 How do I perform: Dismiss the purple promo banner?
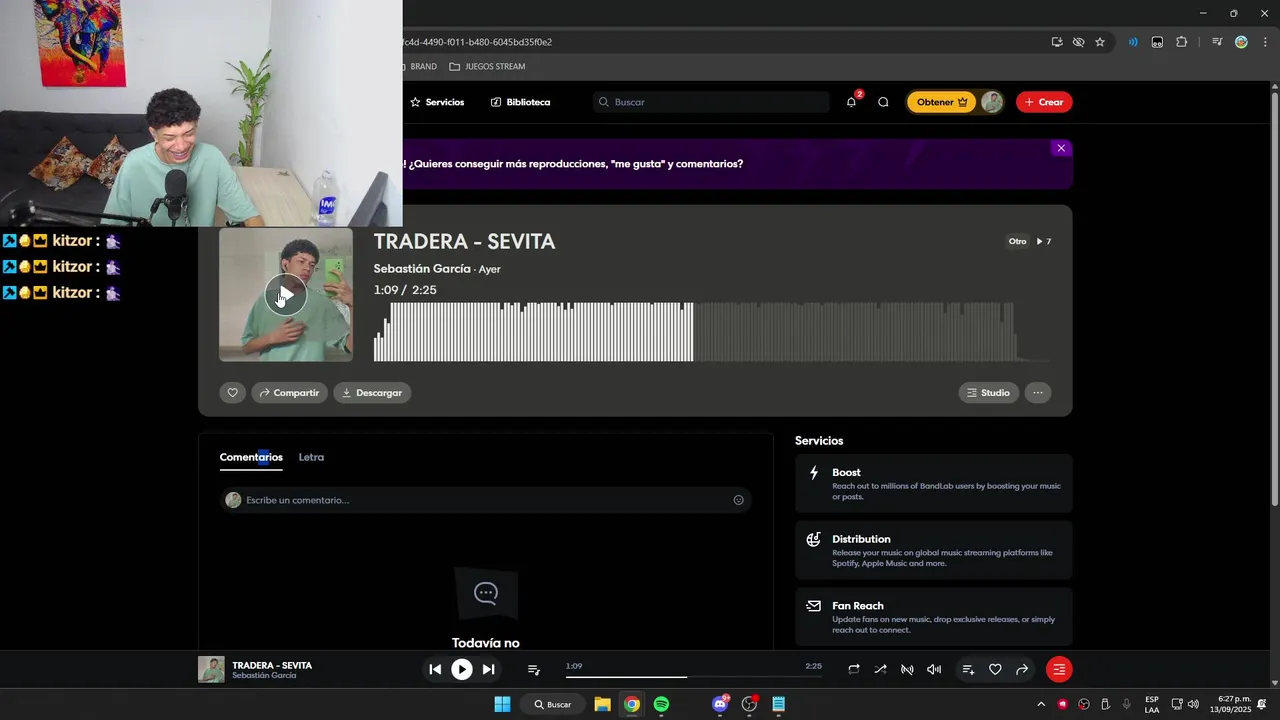point(1061,148)
